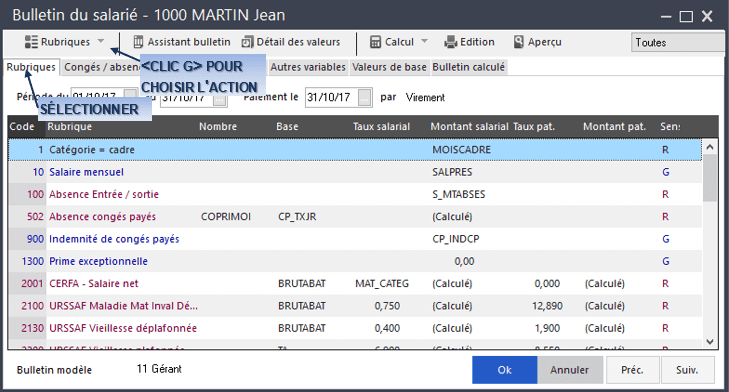The height and width of the screenshot is (392, 729).
Task: Click the OK button
Action: pyautogui.click(x=504, y=370)
